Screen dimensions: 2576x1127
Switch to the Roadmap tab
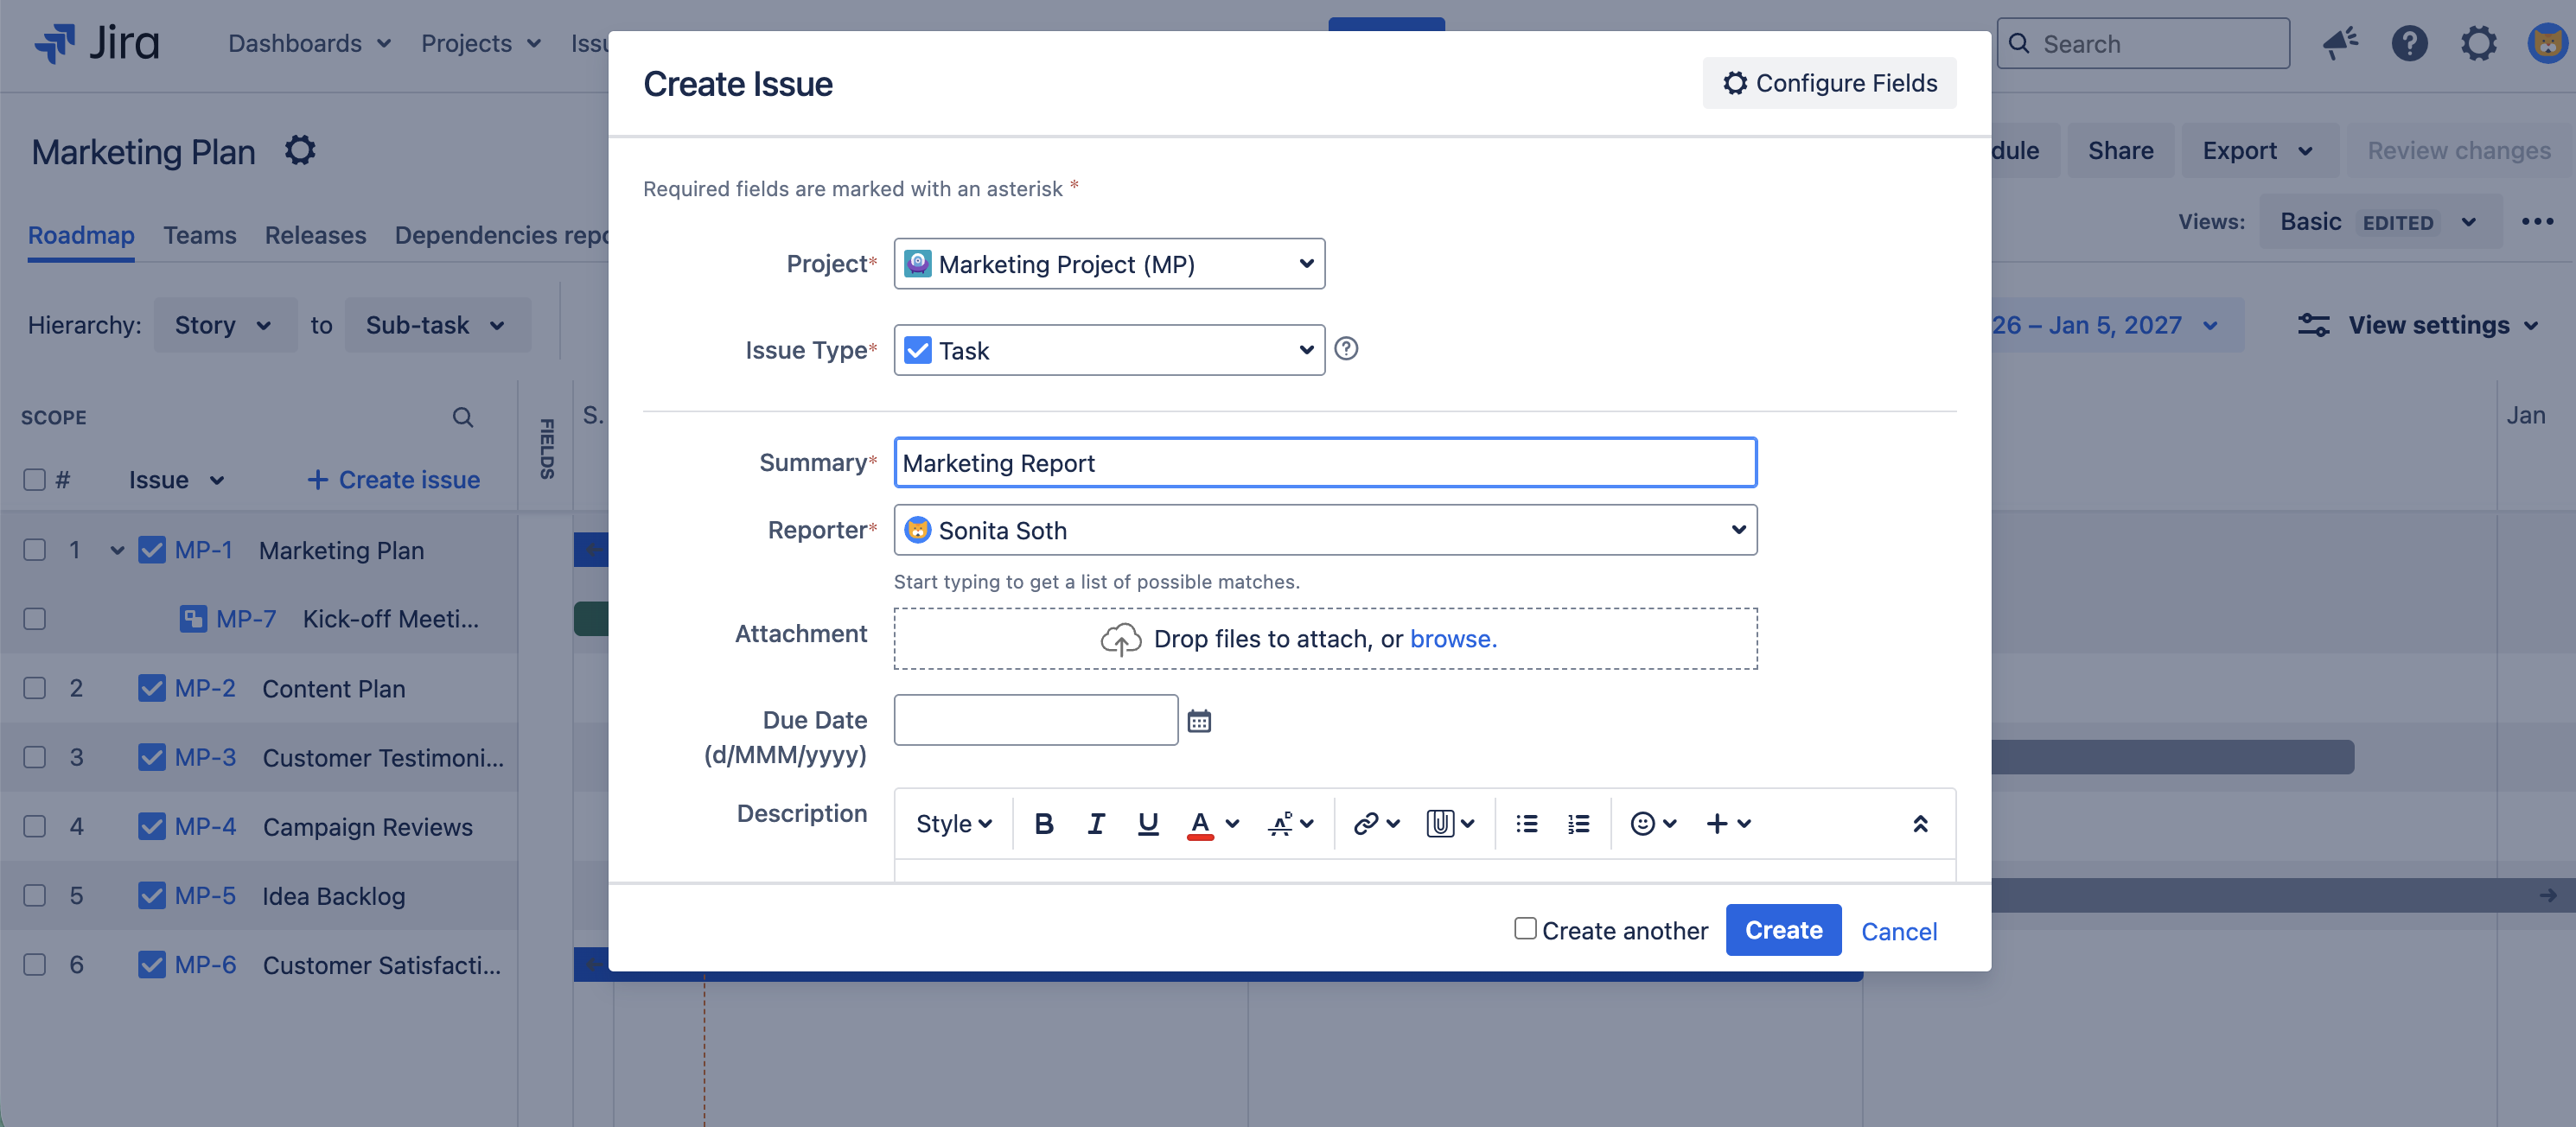[x=81, y=235]
